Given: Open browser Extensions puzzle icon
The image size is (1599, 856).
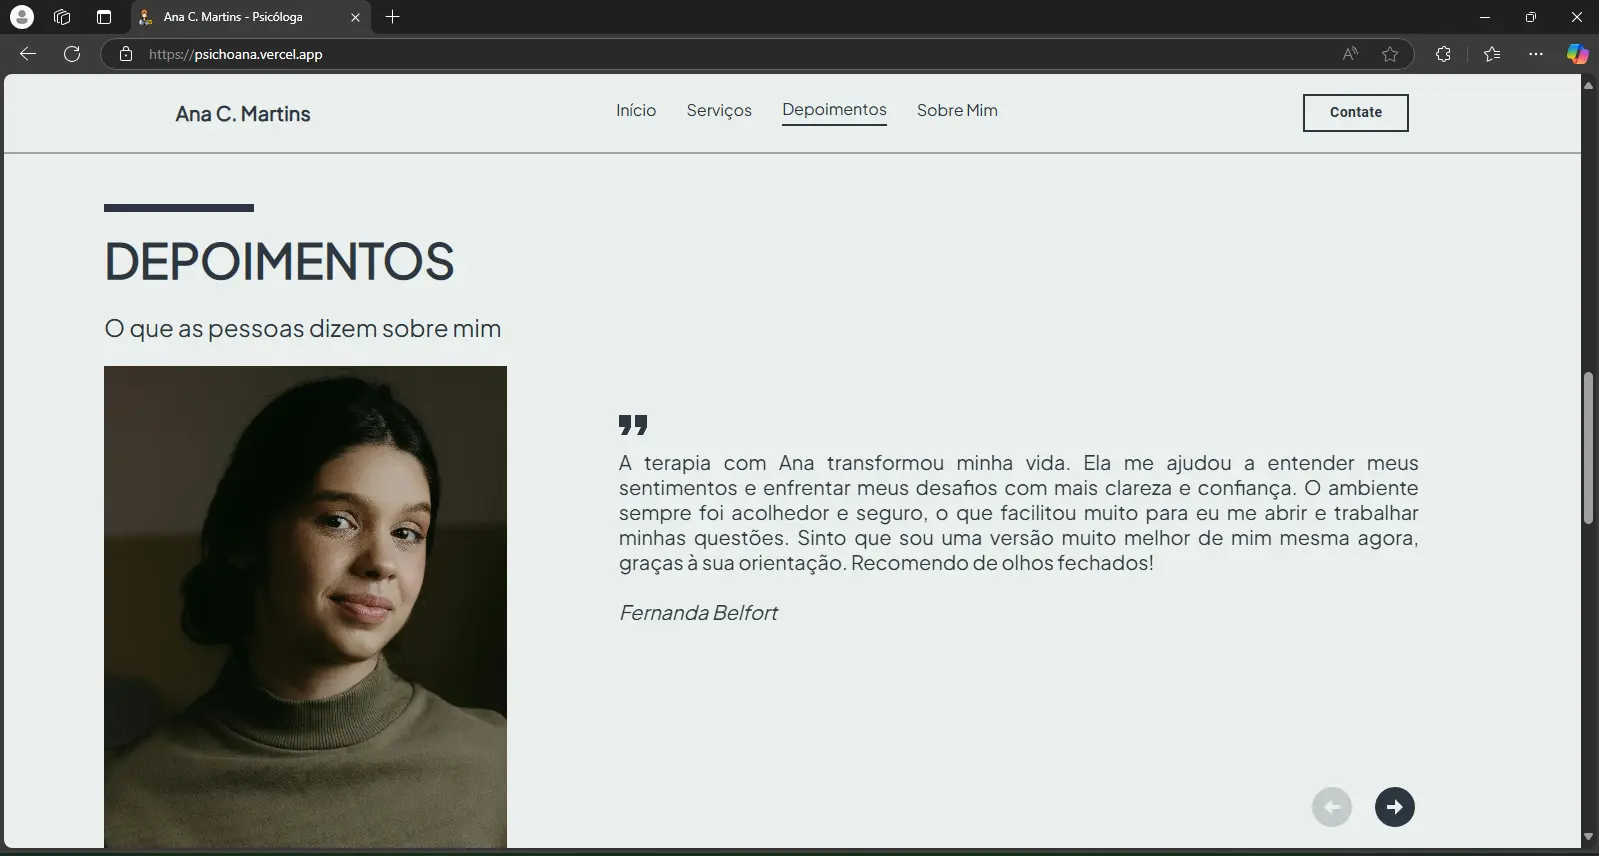Looking at the screenshot, I should [1443, 54].
